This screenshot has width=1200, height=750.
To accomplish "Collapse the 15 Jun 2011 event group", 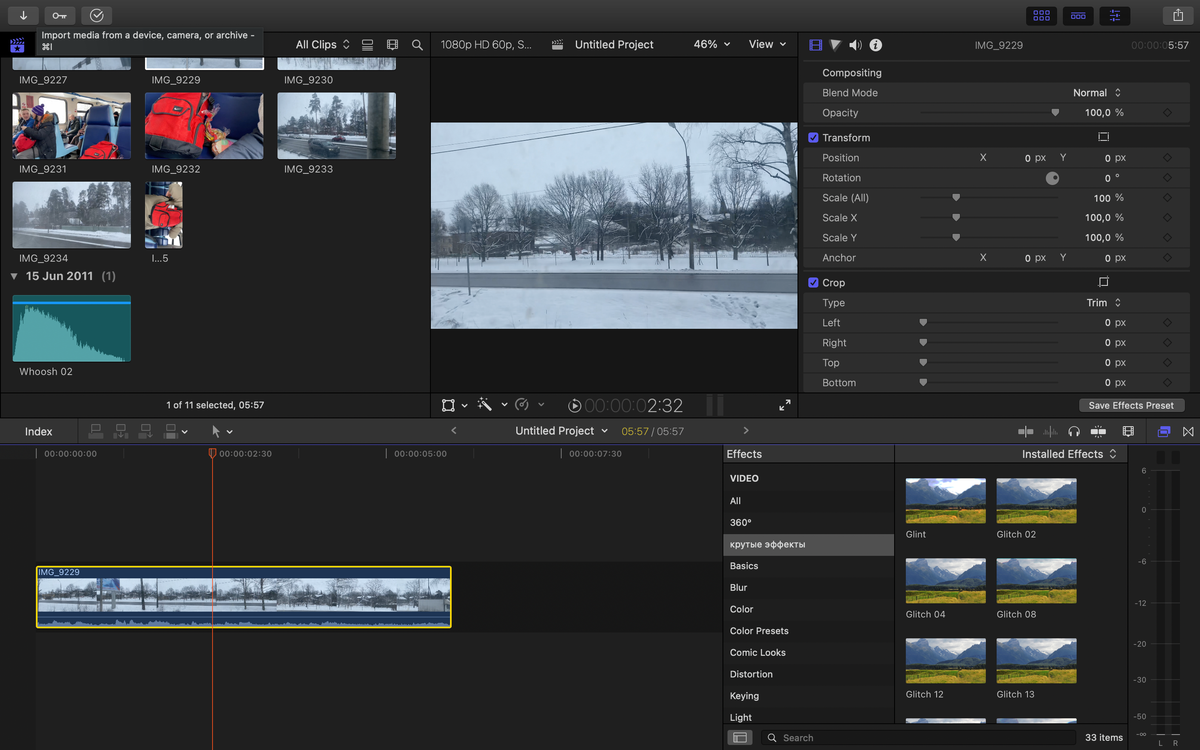I will pos(14,276).
